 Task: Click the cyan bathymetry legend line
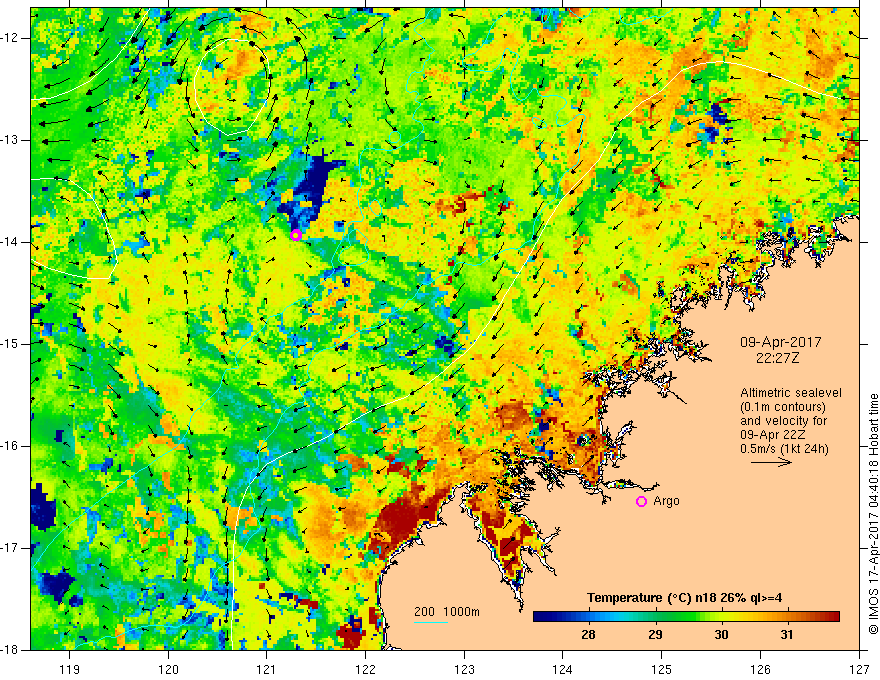(x=431, y=622)
